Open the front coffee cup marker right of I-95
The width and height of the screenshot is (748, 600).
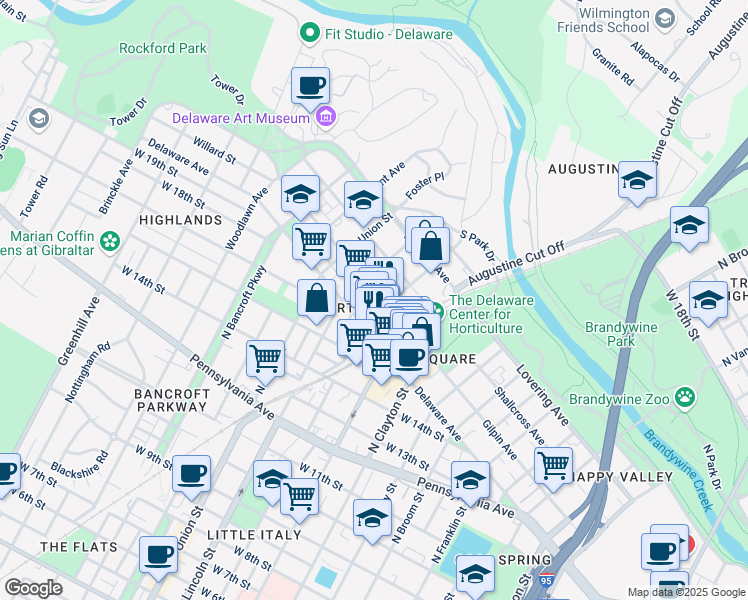pos(660,553)
